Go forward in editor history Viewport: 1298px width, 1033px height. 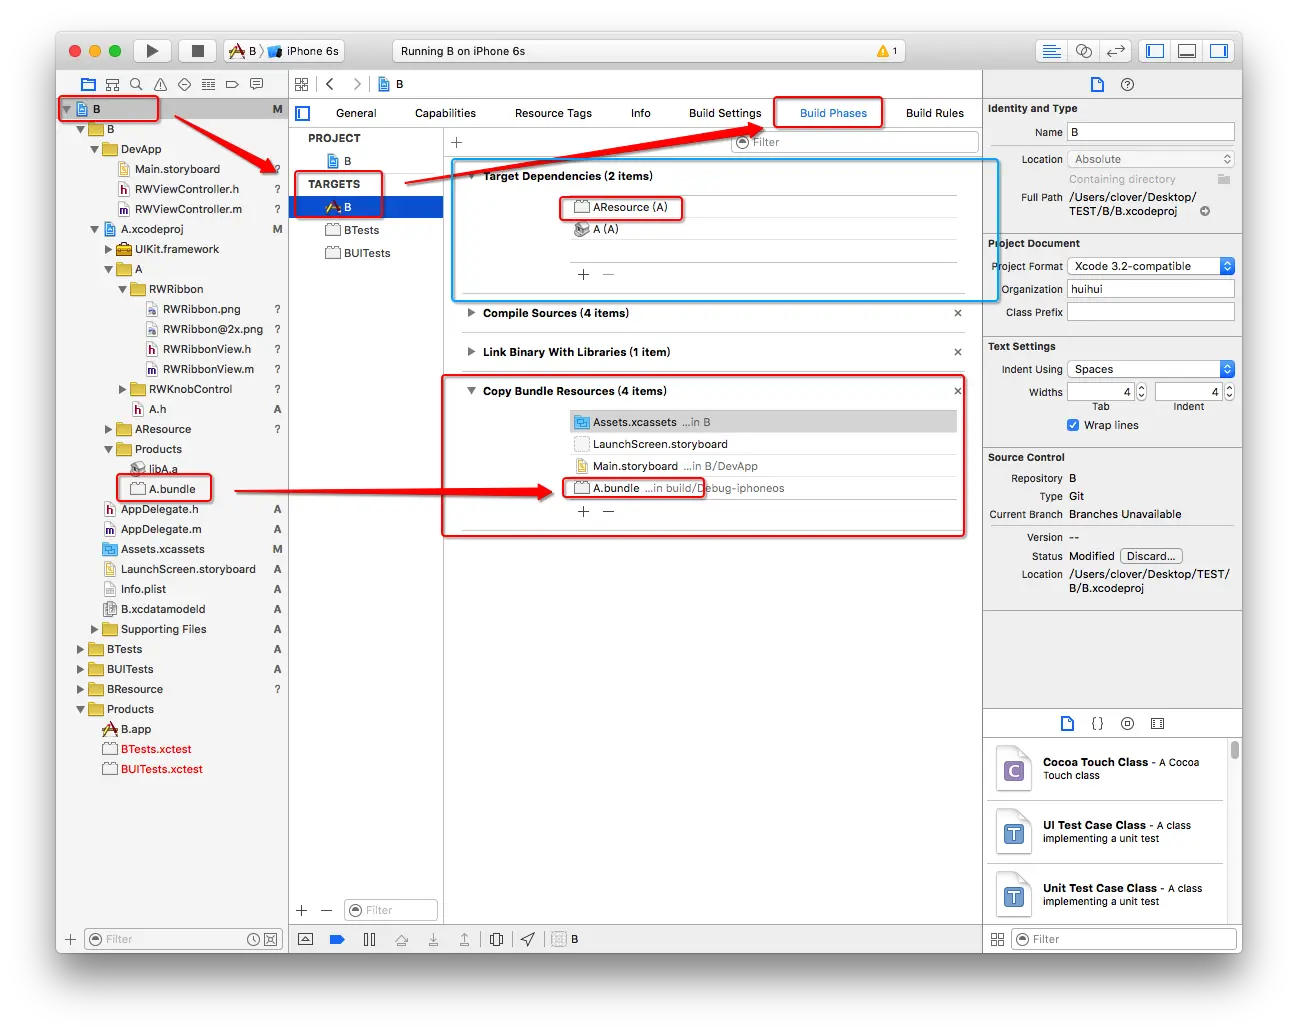[x=356, y=85]
